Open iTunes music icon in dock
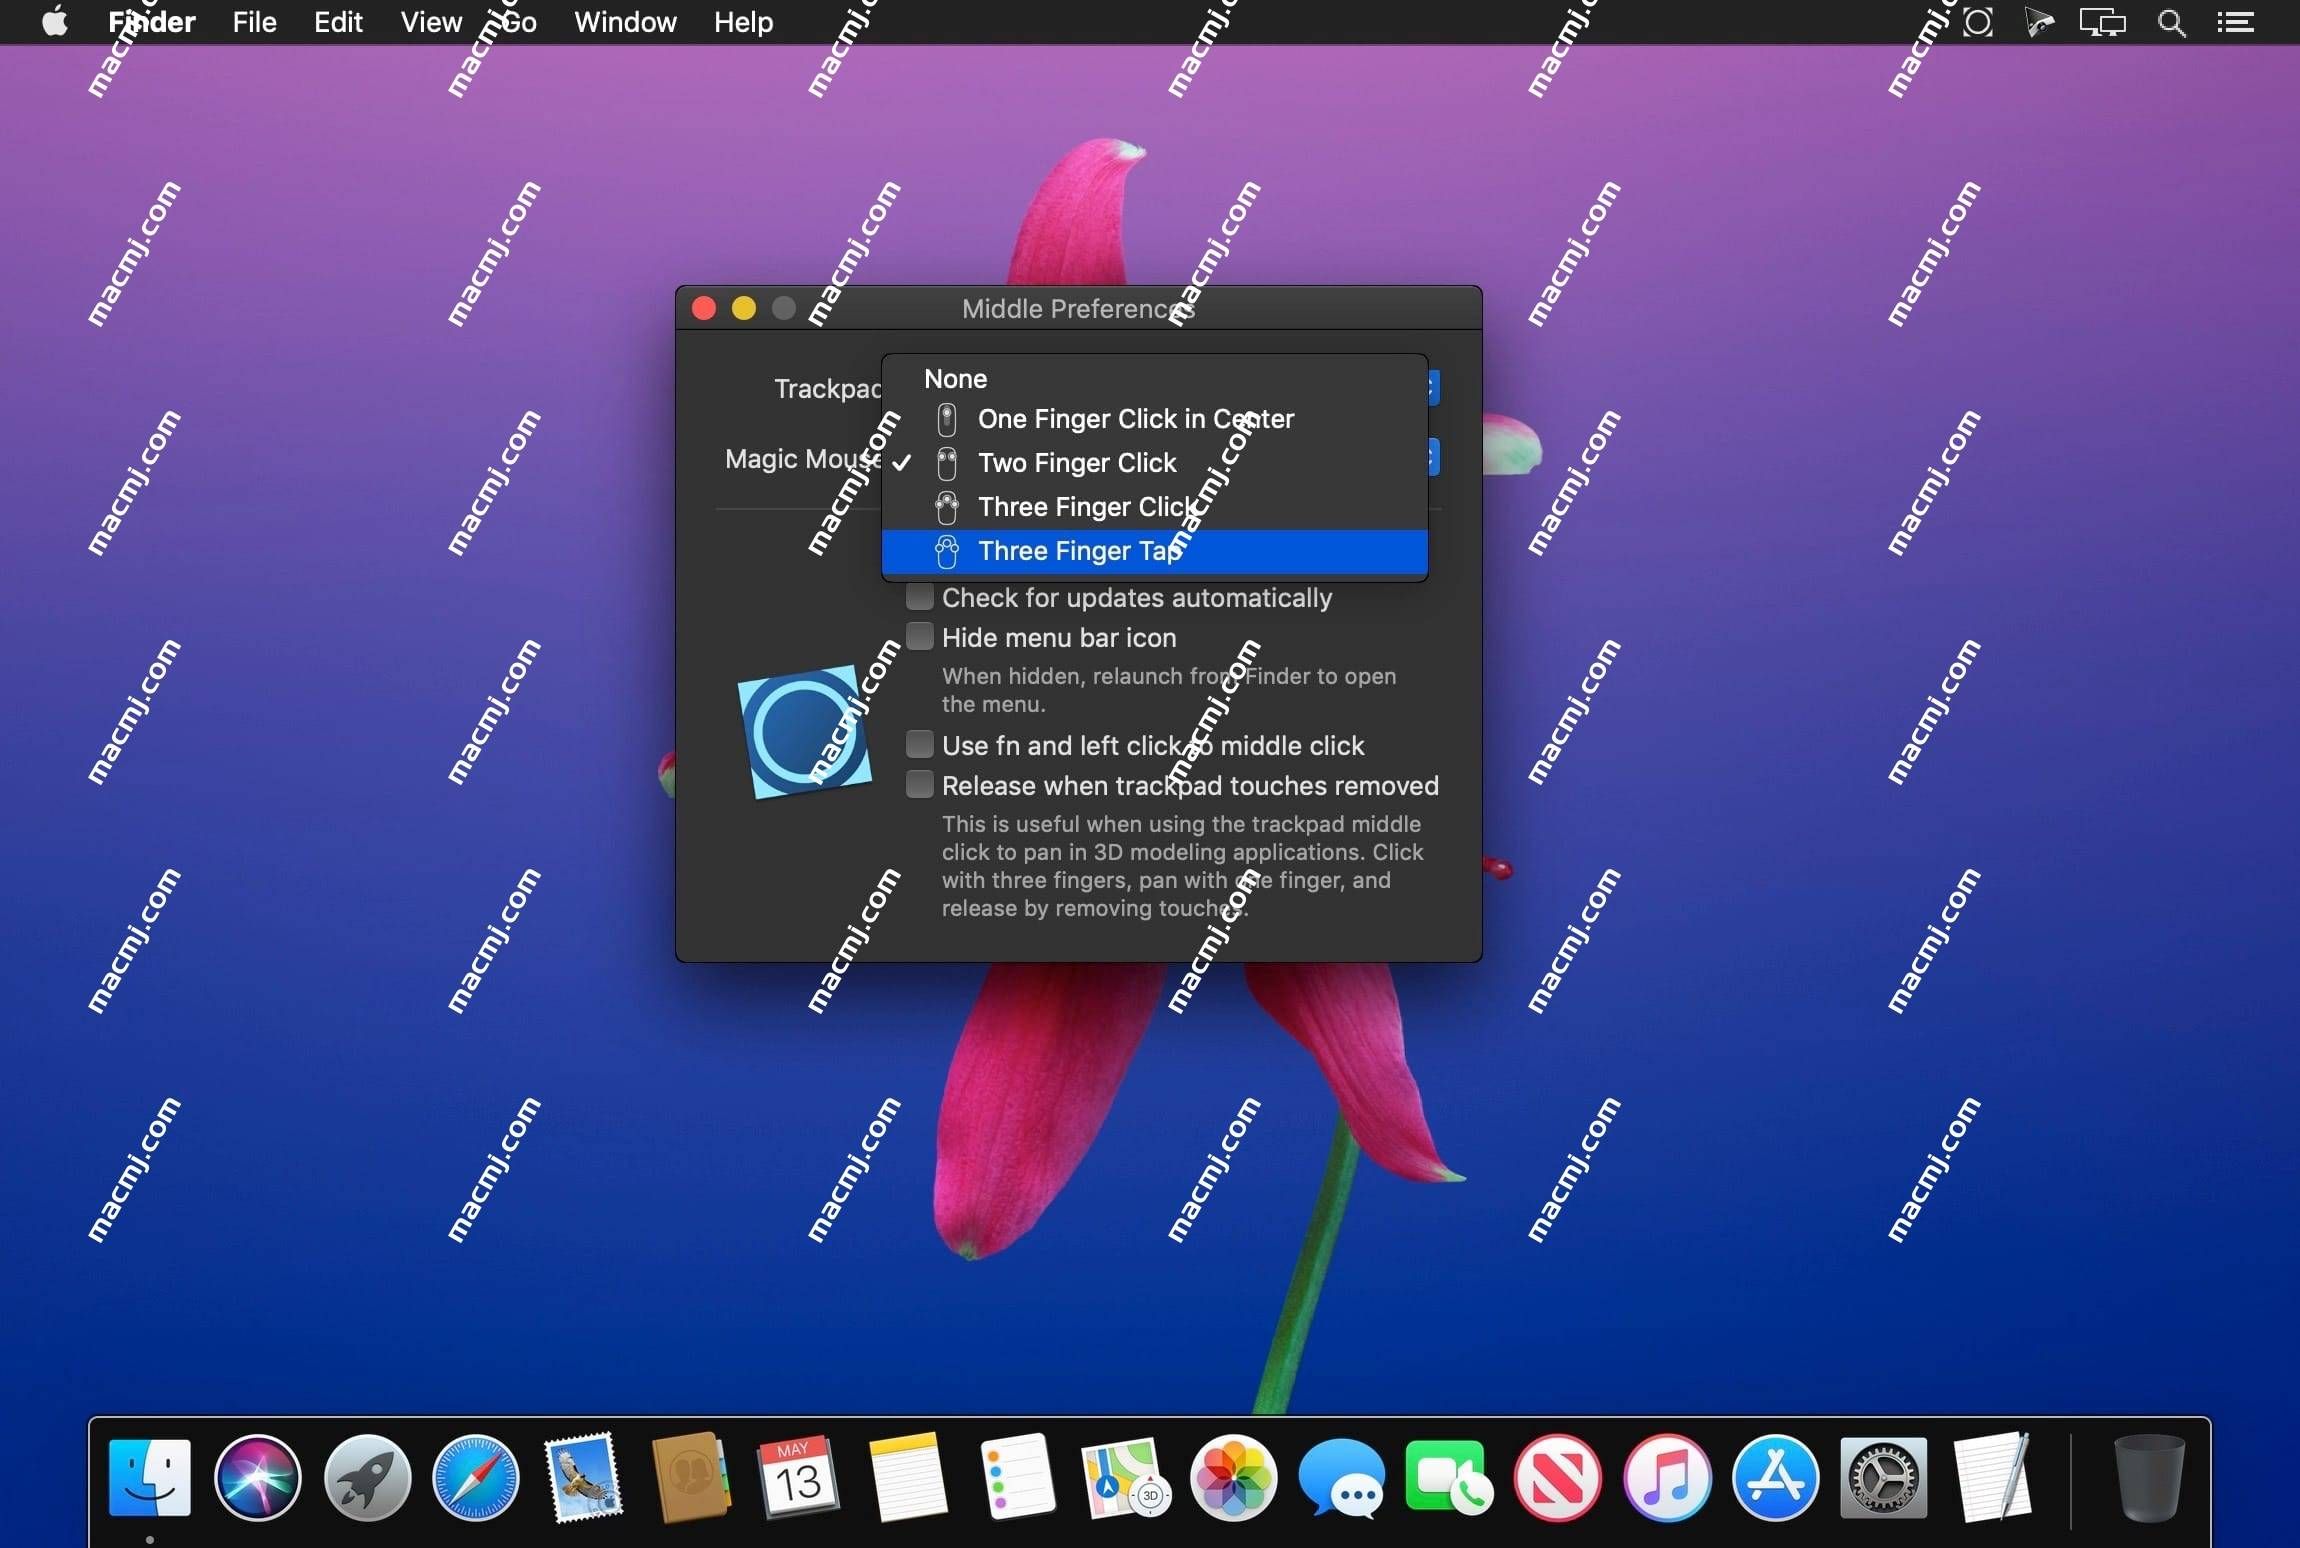2300x1548 pixels. pos(1666,1477)
